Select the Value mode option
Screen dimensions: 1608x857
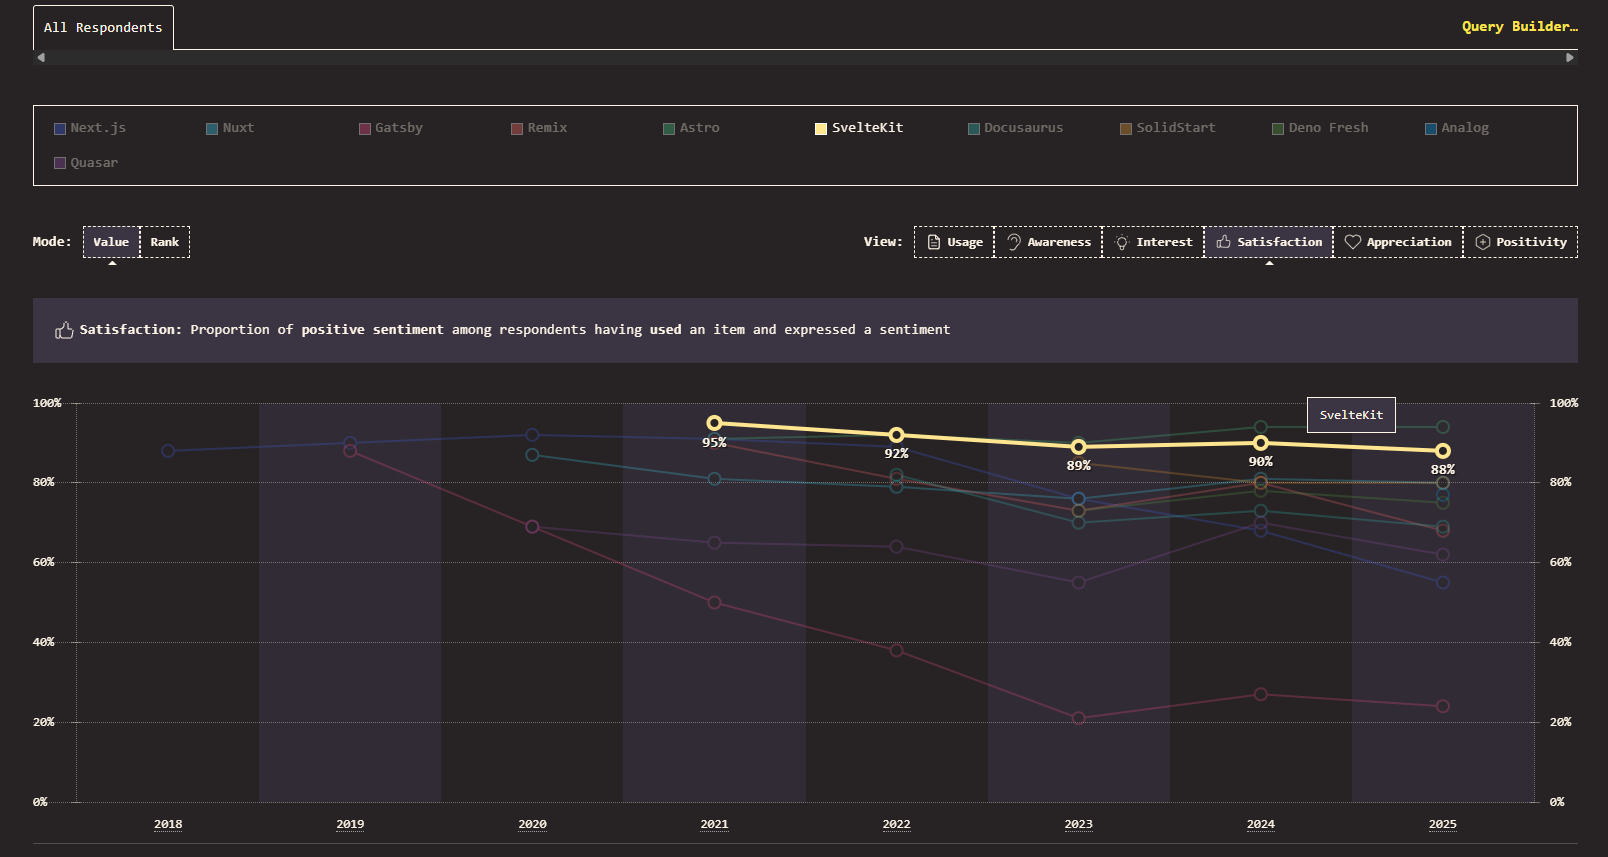111,242
